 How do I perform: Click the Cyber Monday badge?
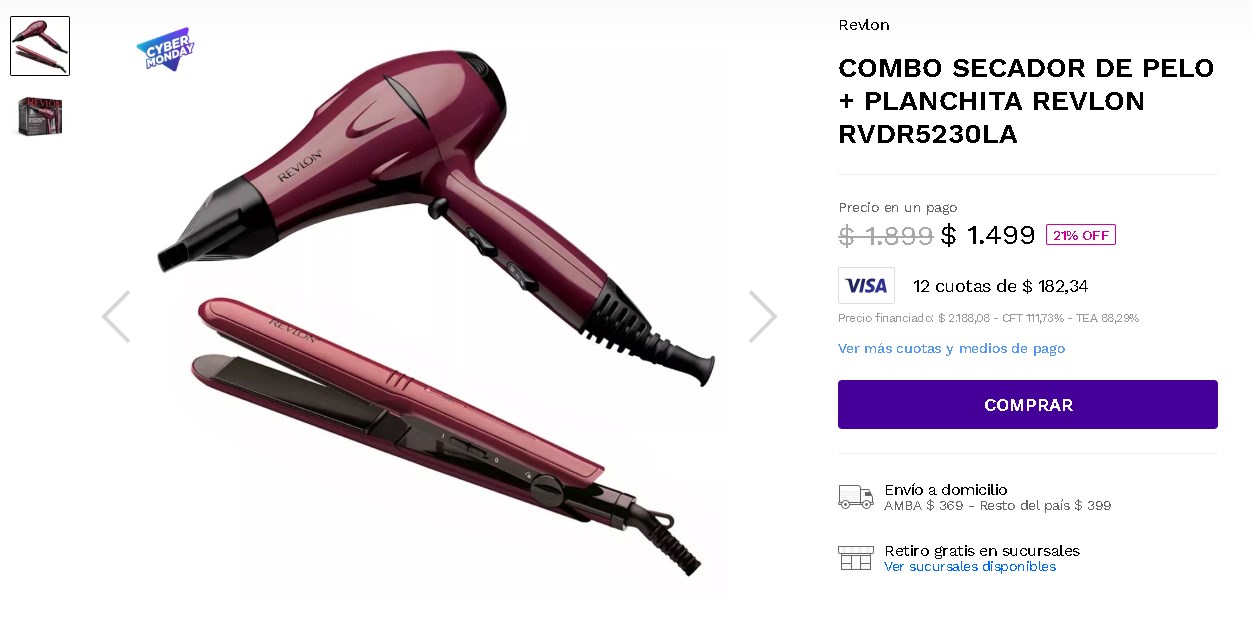click(x=165, y=49)
